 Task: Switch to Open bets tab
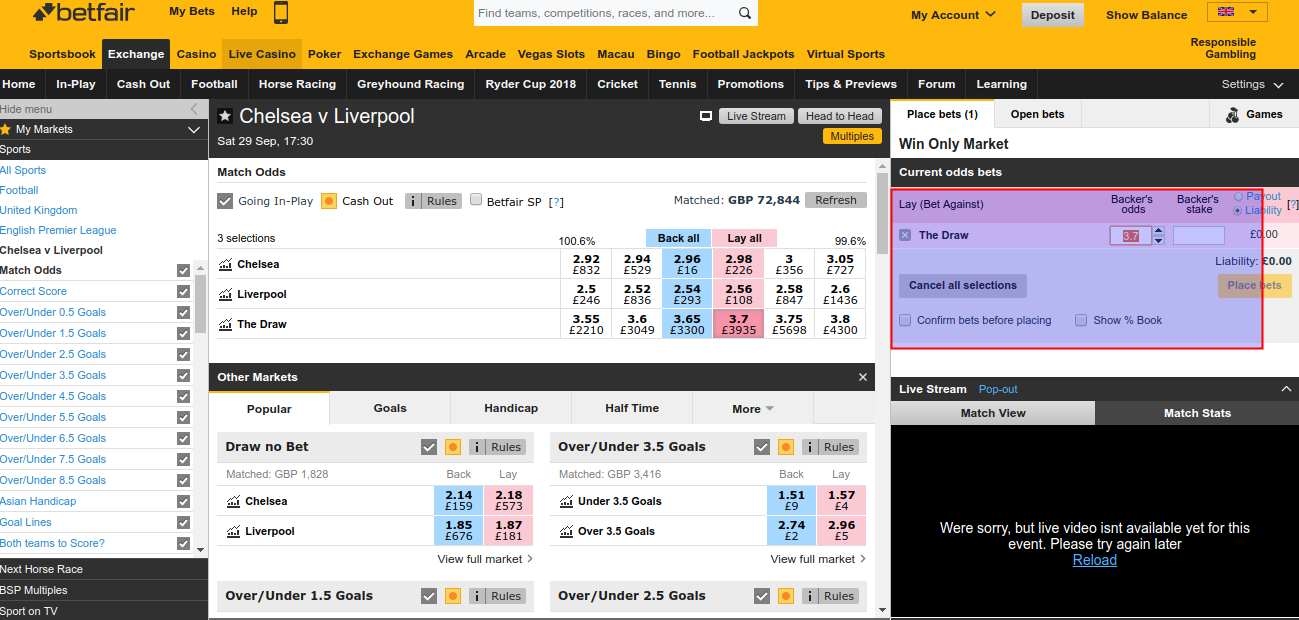[x=1037, y=114]
